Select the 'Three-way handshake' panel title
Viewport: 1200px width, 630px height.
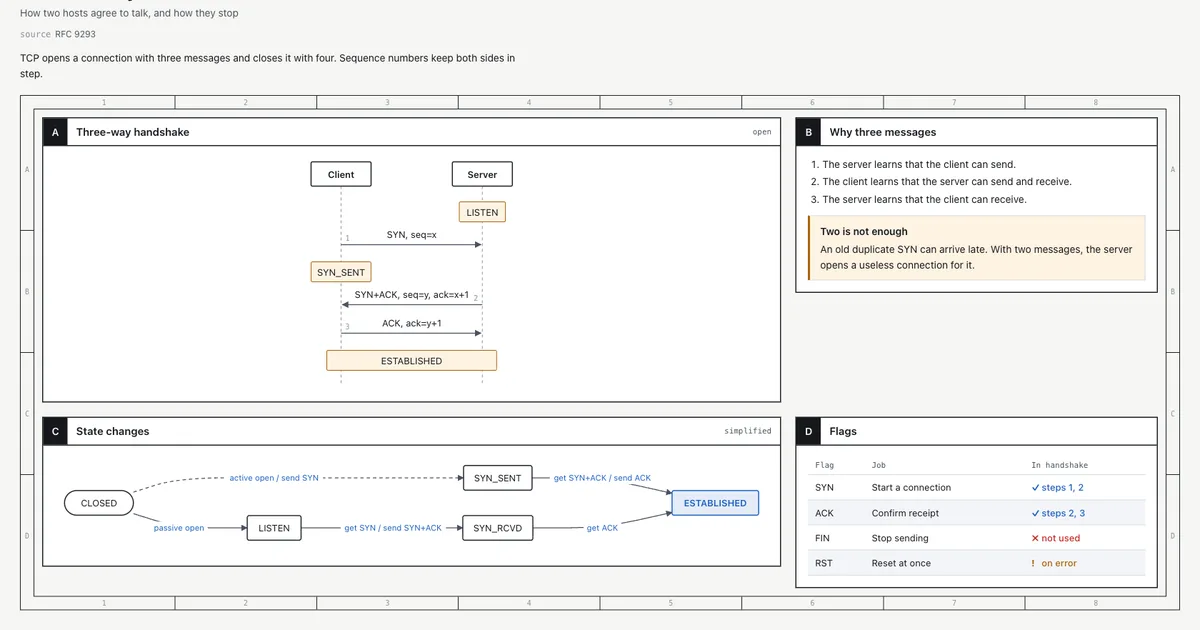[x=132, y=132]
